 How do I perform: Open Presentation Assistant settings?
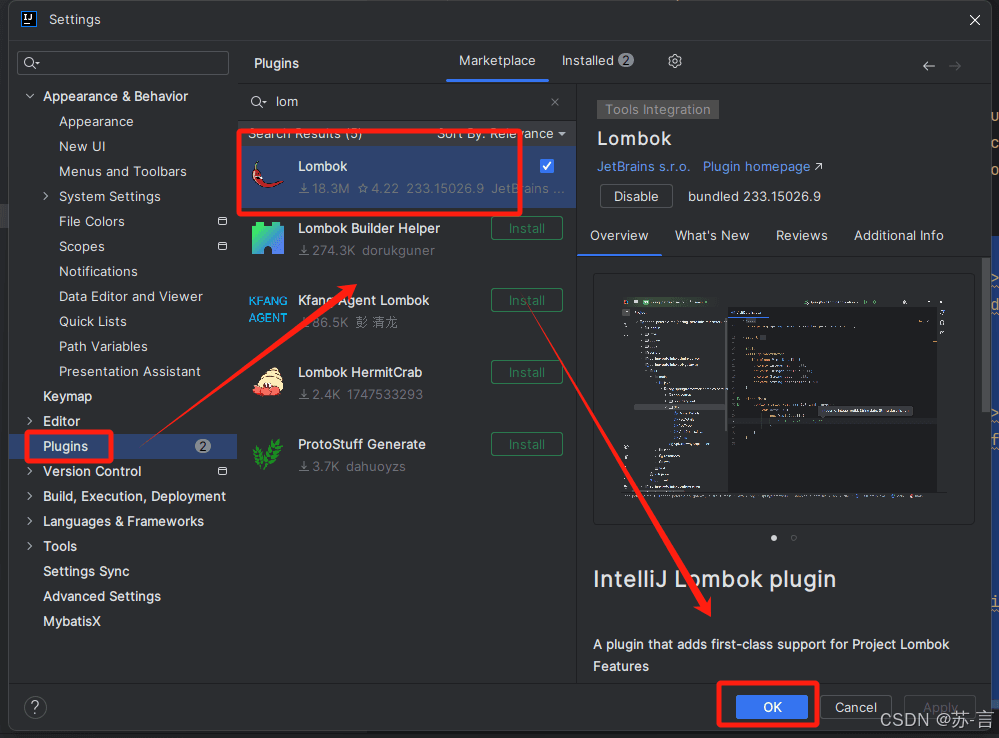(129, 371)
